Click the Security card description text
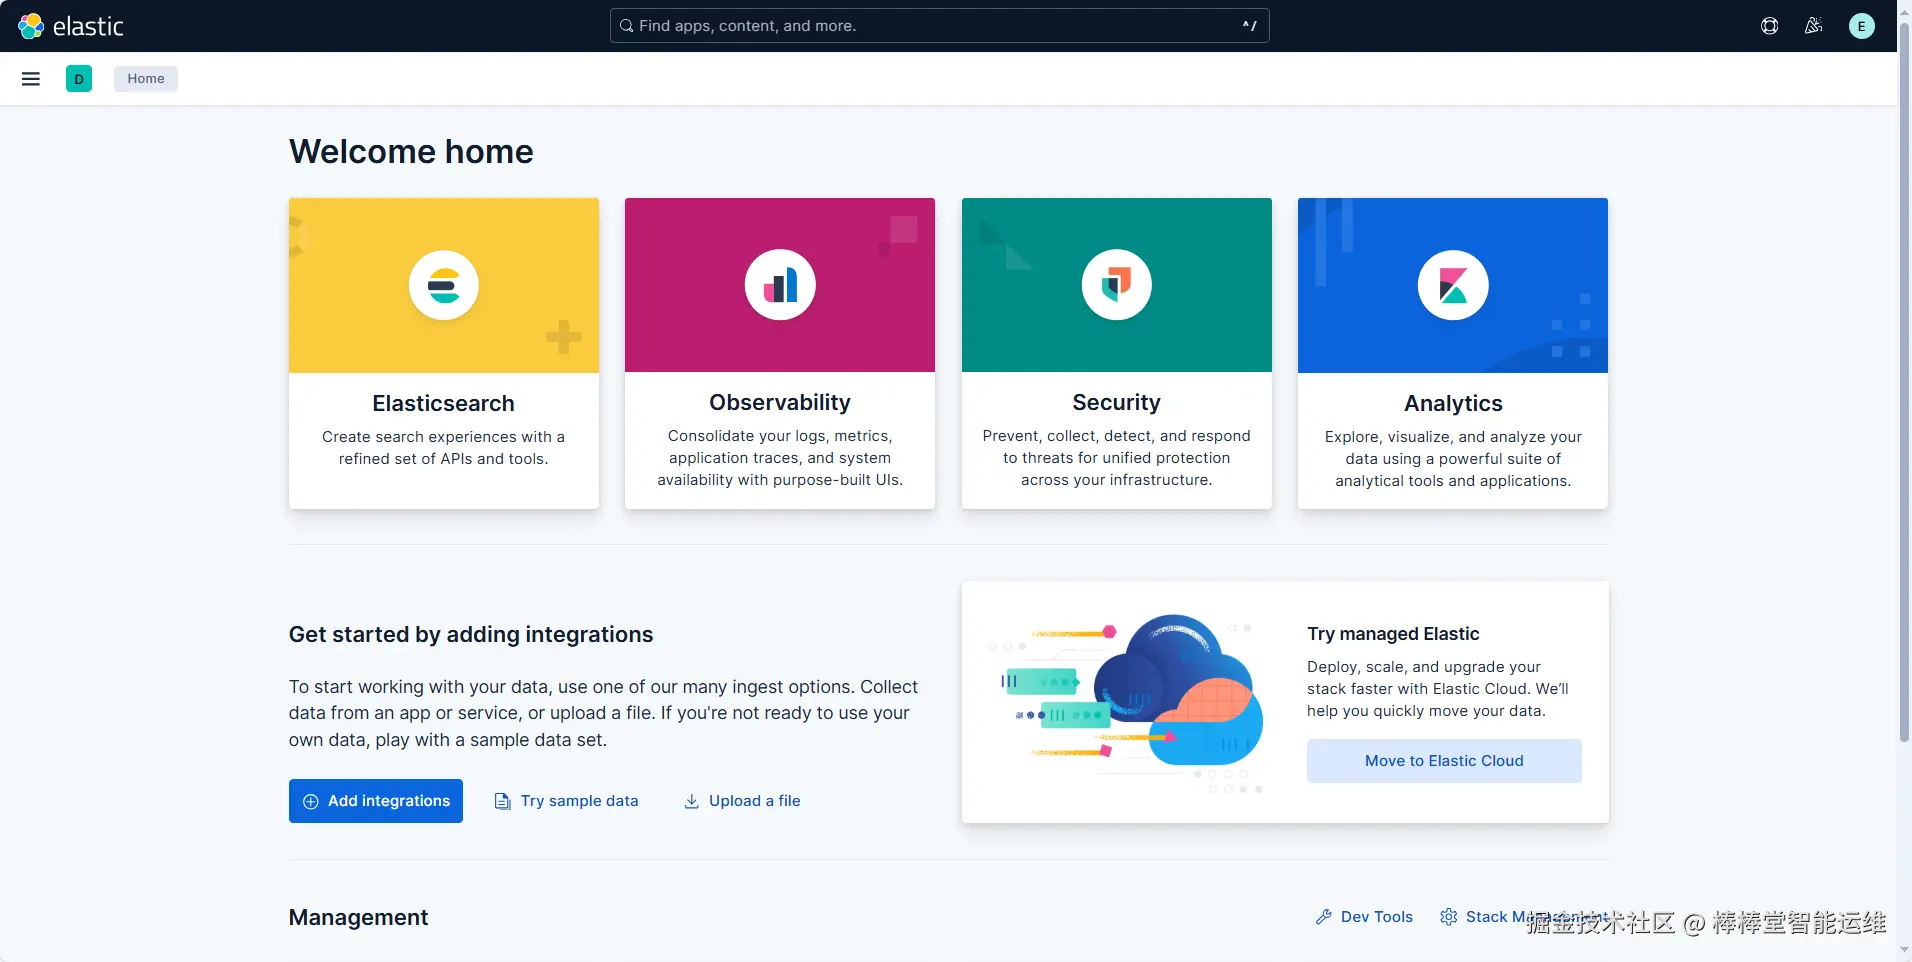Viewport: 1912px width, 962px height. pyautogui.click(x=1117, y=458)
